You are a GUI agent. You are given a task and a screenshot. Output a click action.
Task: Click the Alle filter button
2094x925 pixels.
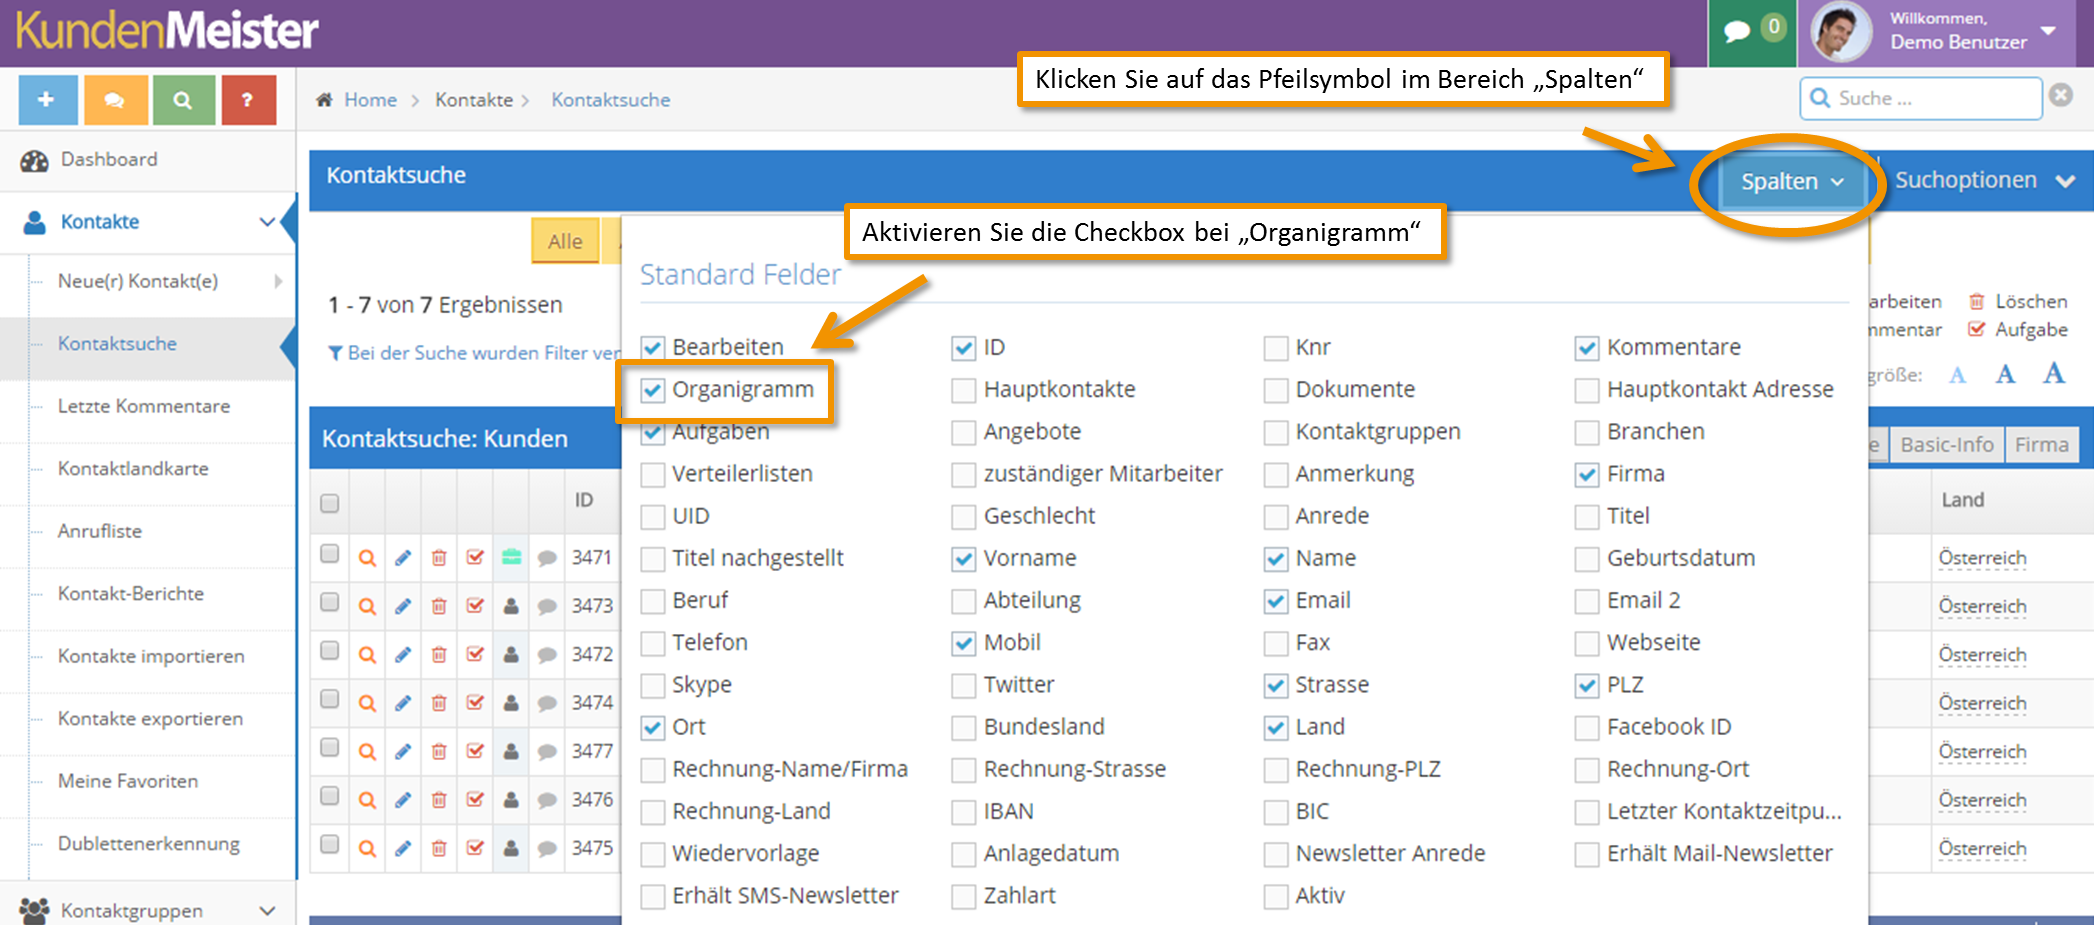[565, 241]
